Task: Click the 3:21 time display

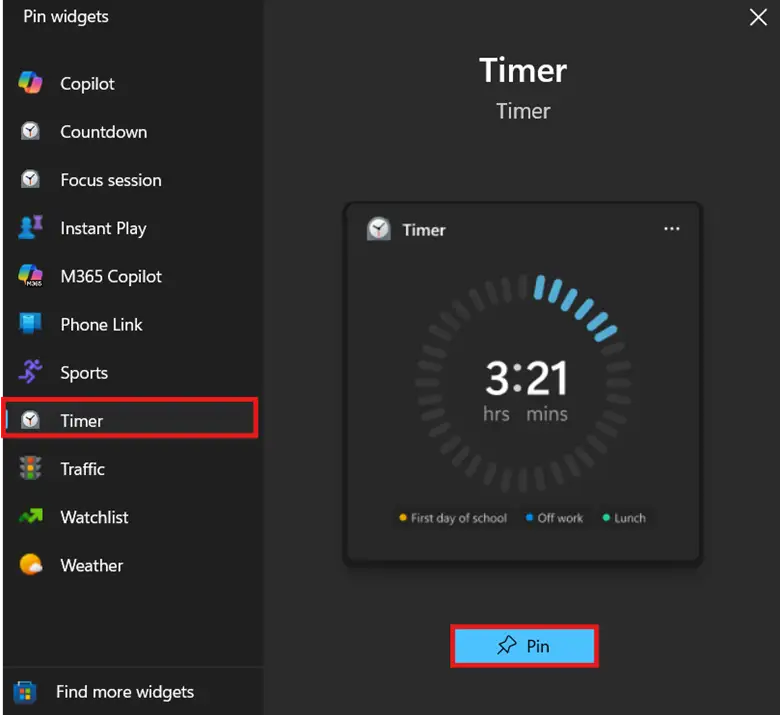Action: tap(526, 378)
